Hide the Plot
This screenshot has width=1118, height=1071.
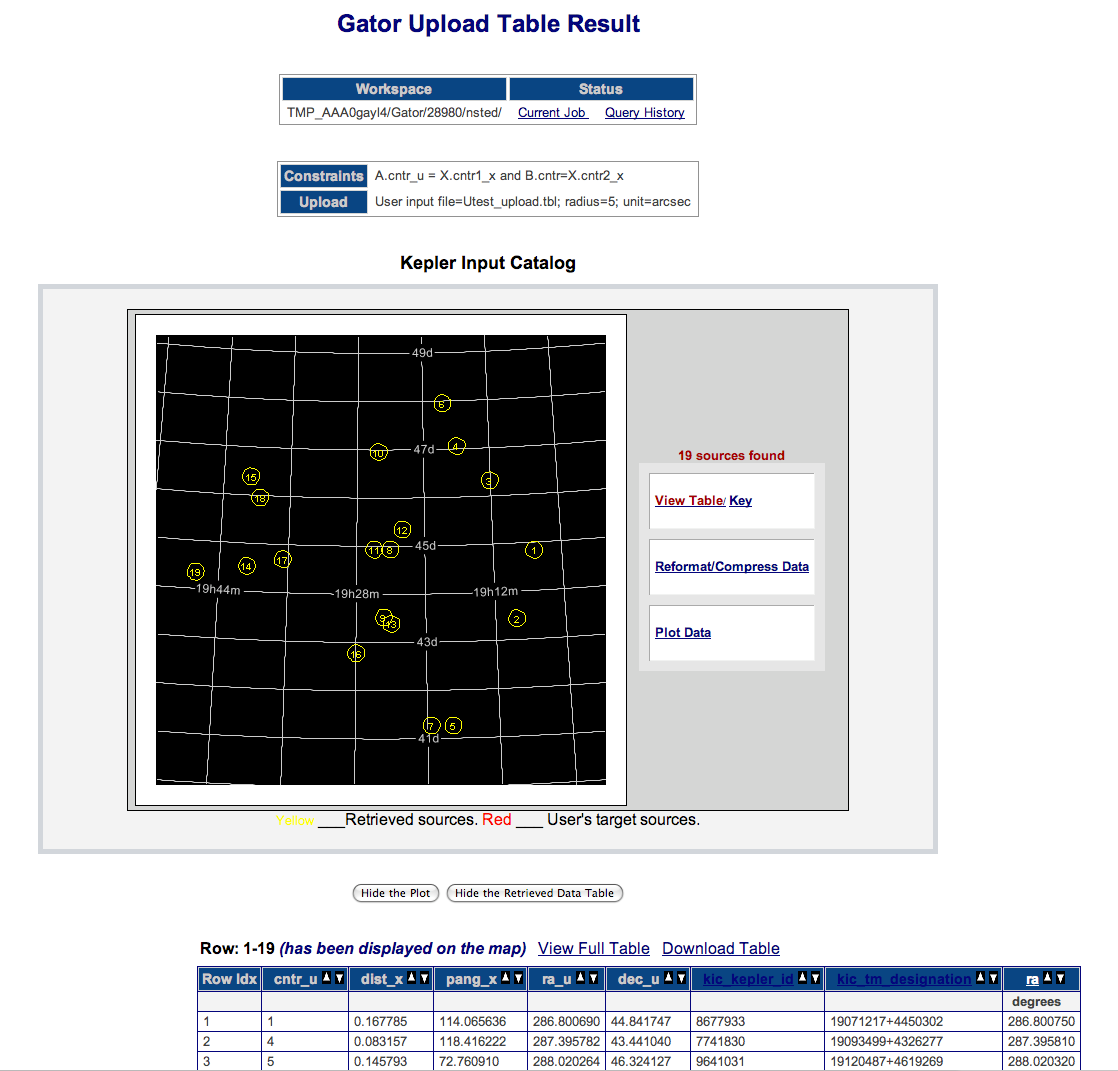click(x=397, y=893)
